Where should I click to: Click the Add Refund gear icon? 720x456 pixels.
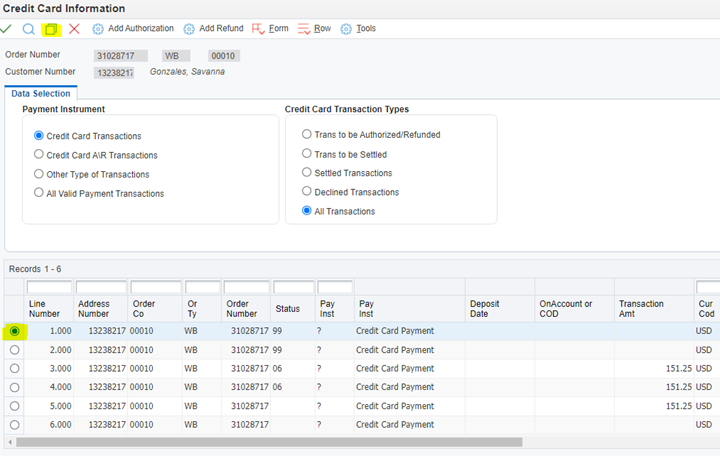click(189, 29)
